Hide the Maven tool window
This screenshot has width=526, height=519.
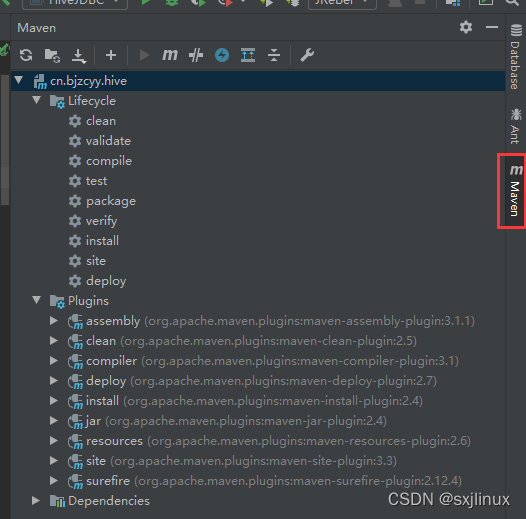(x=492, y=27)
